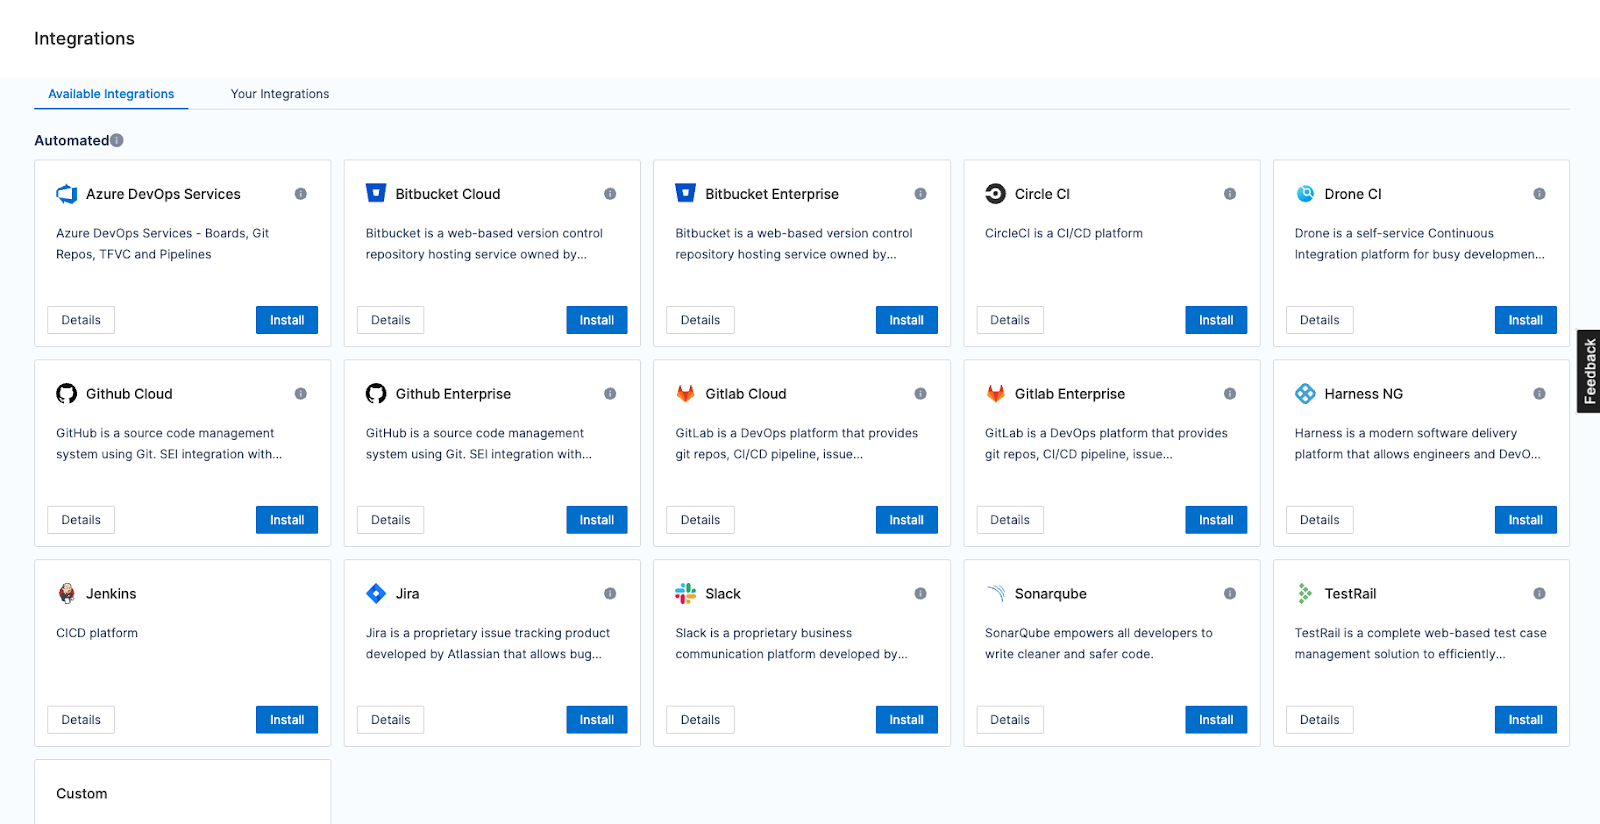This screenshot has width=1600, height=824.
Task: Click the info icon on Jira card
Action: tap(610, 594)
